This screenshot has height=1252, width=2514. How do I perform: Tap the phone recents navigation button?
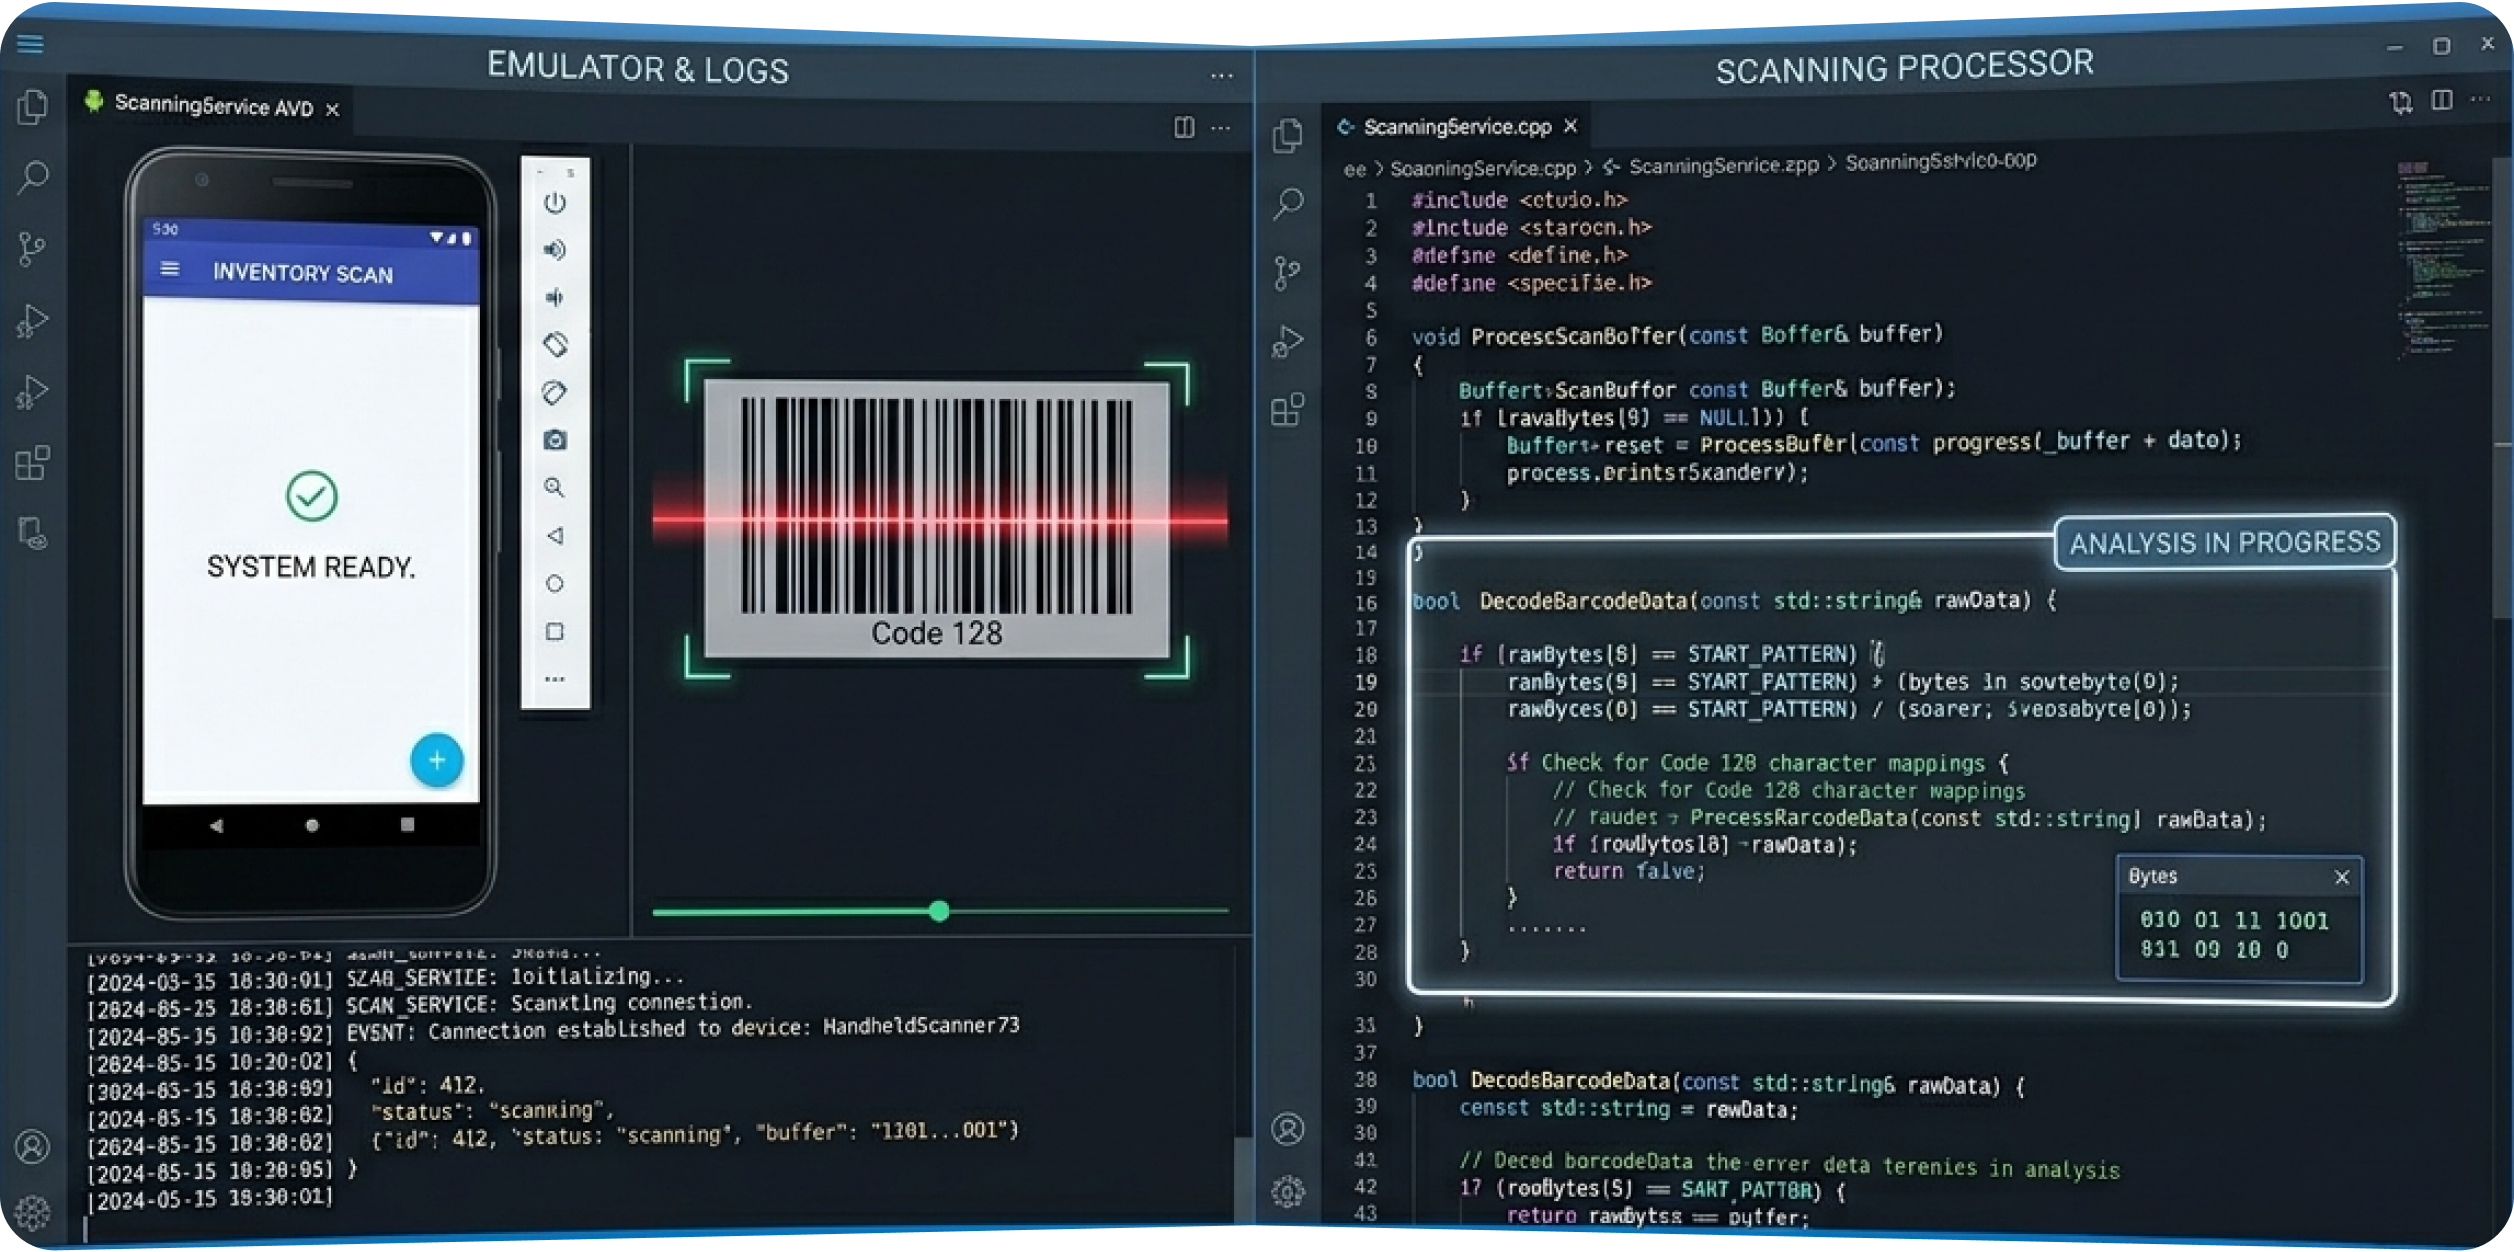[407, 825]
